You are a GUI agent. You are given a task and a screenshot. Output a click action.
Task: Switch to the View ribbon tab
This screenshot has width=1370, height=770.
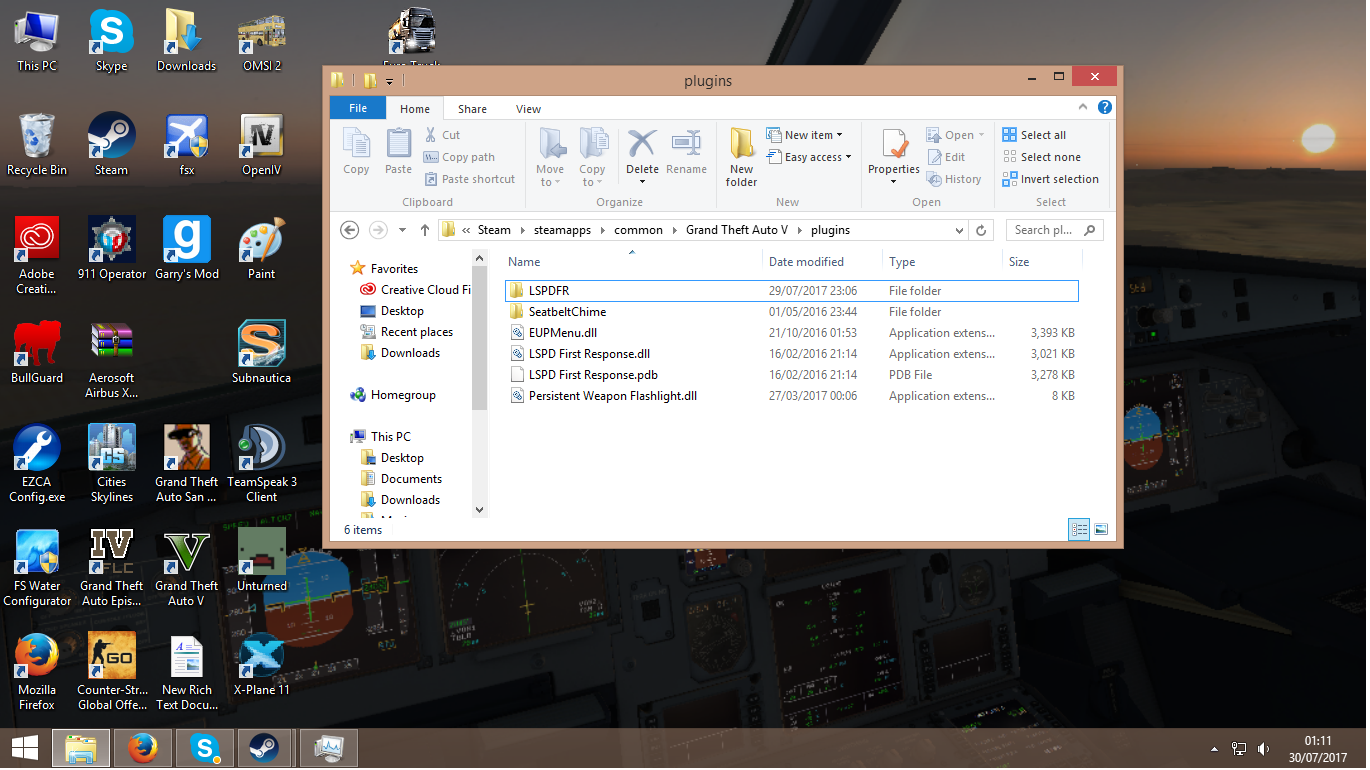pyautogui.click(x=528, y=109)
